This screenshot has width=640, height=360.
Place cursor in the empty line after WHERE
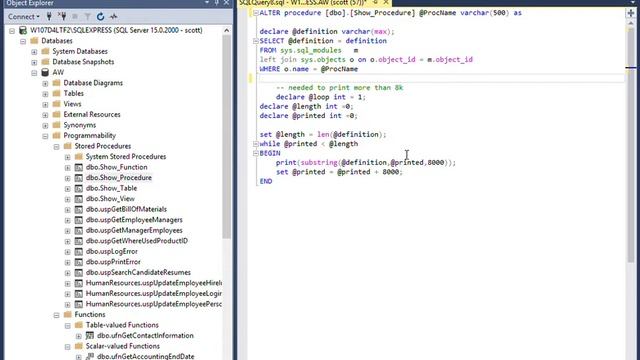click(441, 78)
